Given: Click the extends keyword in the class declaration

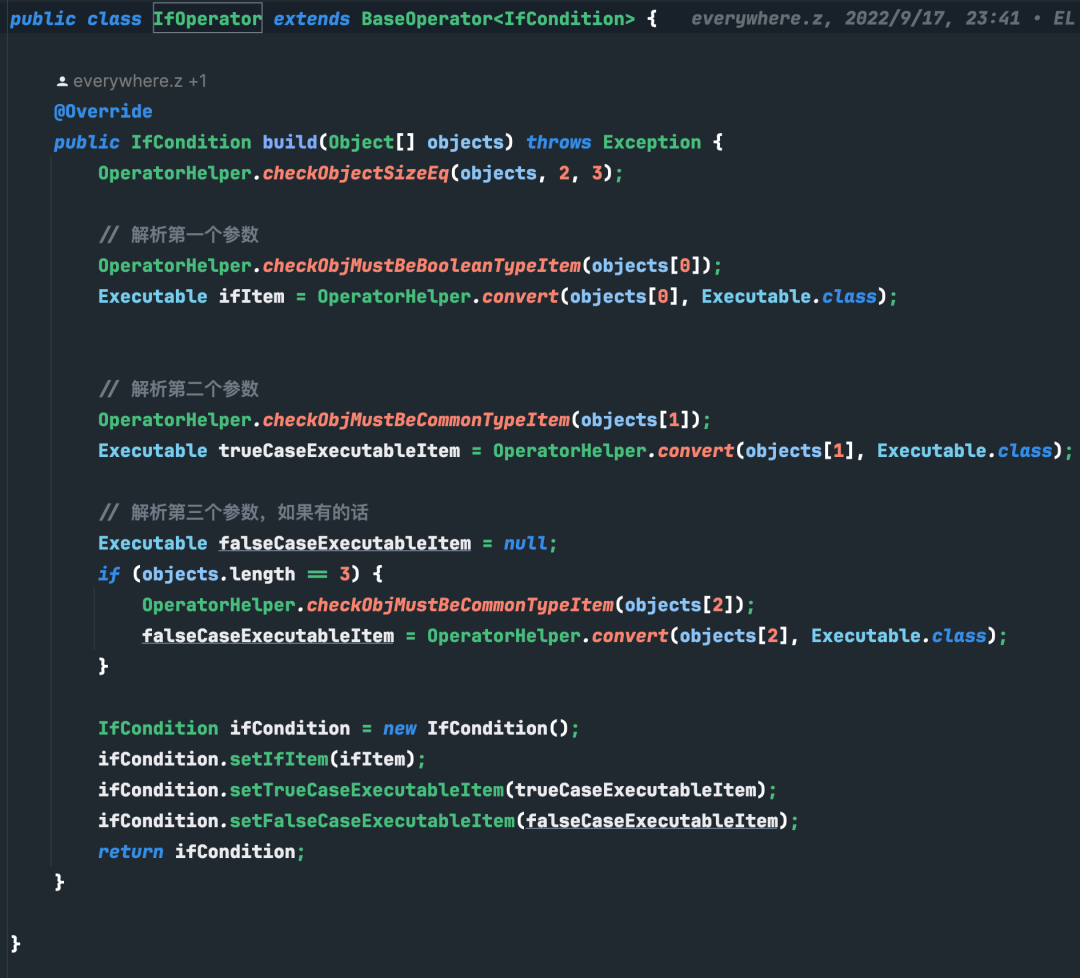Looking at the screenshot, I should pyautogui.click(x=311, y=19).
